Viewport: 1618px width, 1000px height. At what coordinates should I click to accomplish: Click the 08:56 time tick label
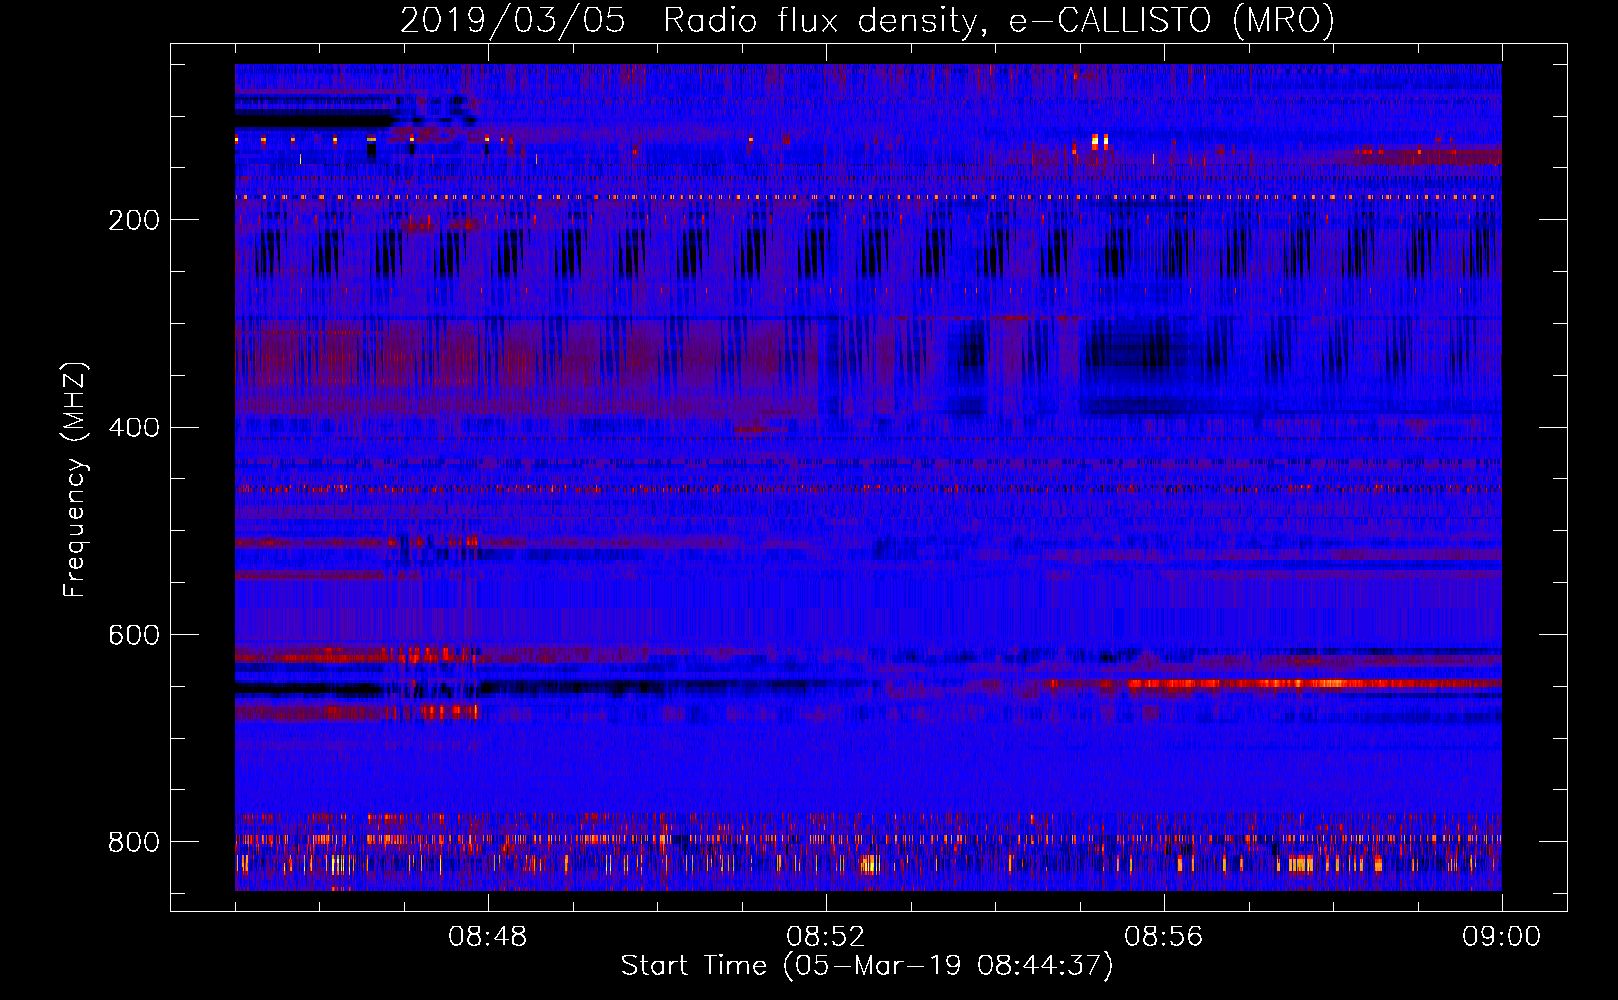click(x=1163, y=937)
